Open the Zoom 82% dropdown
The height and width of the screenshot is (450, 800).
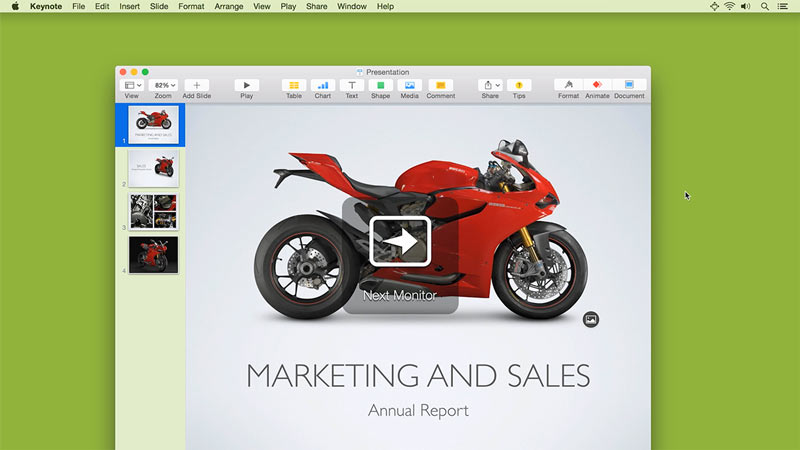164,85
